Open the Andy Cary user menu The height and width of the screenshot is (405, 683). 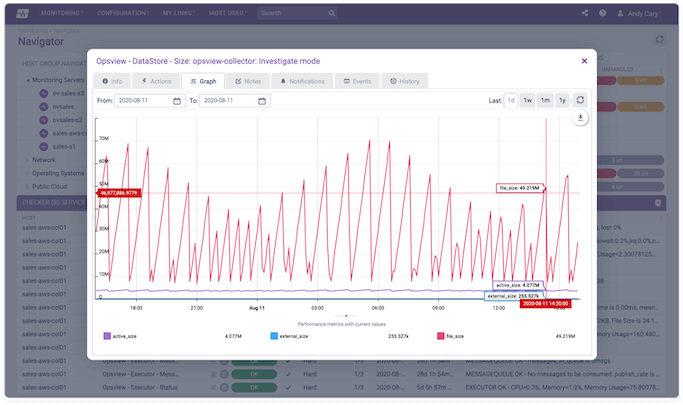click(x=645, y=14)
